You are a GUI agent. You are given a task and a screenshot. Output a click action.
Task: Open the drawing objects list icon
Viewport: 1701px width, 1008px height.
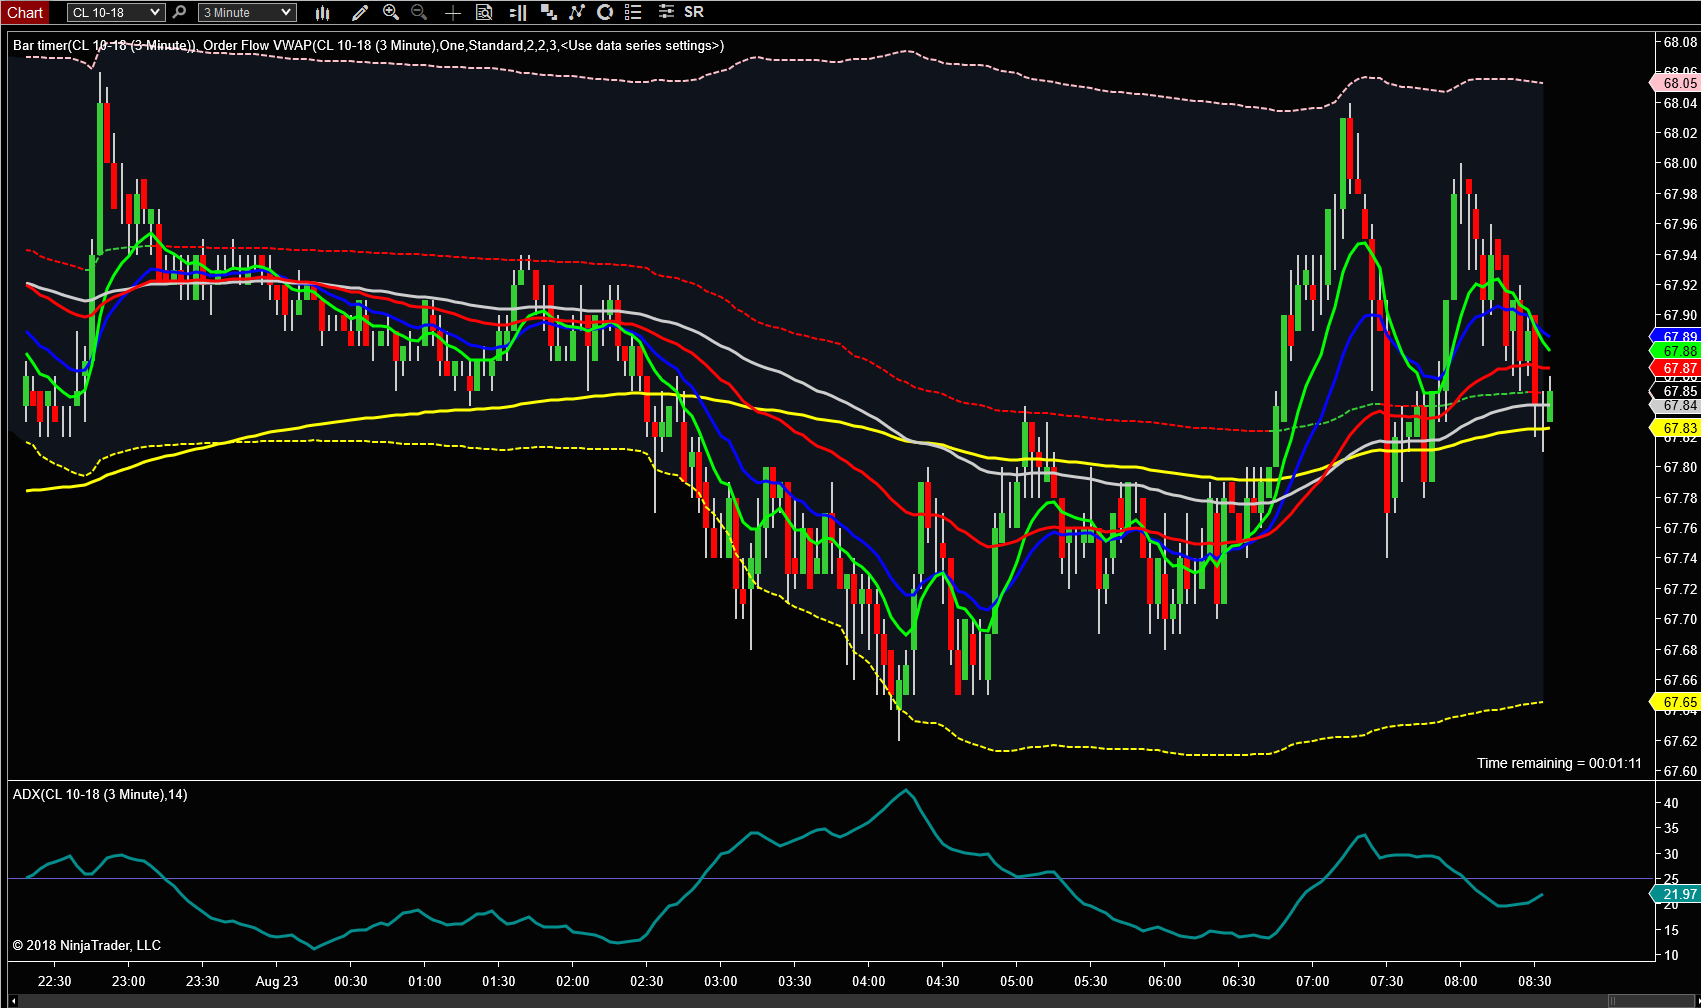click(633, 12)
